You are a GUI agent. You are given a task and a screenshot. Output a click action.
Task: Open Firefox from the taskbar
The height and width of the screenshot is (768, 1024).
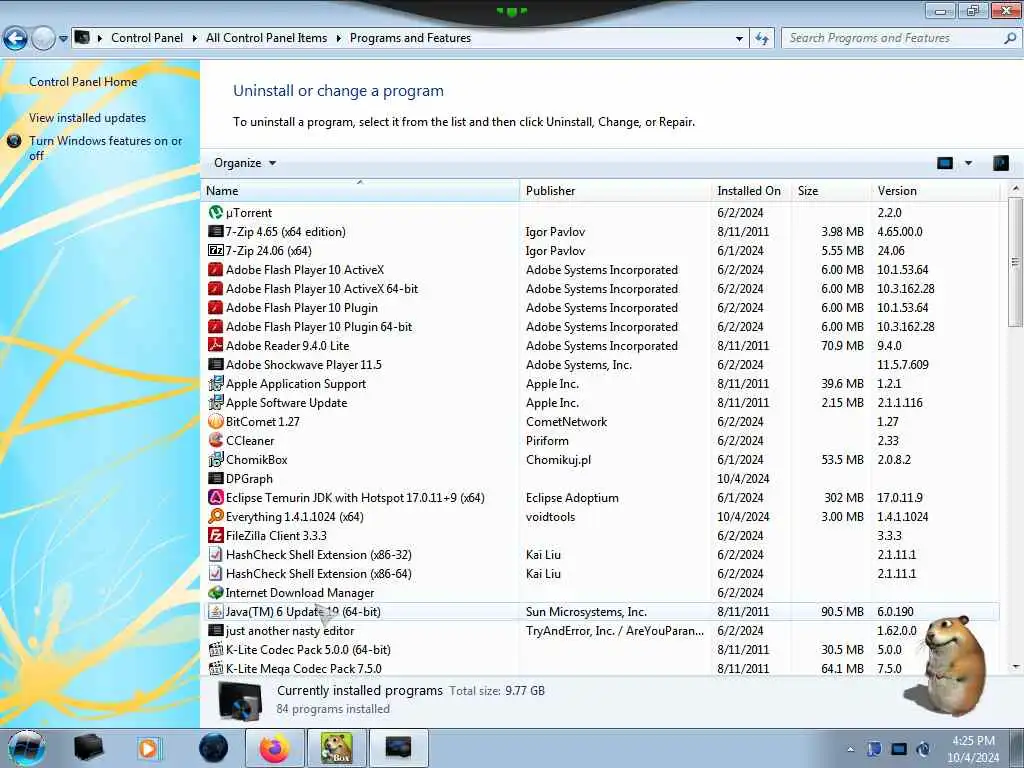tap(275, 748)
